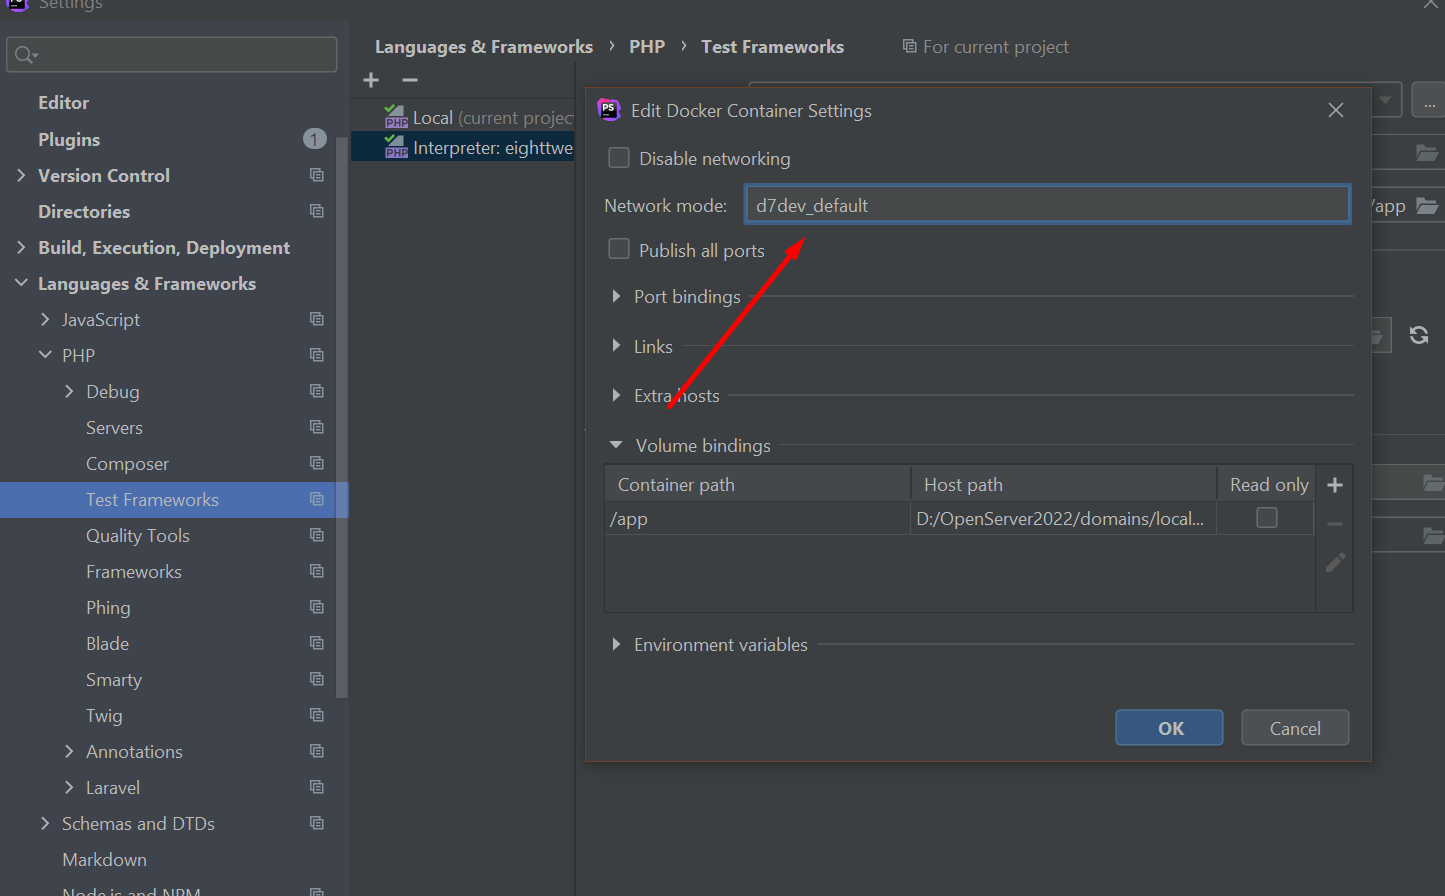Viewport: 1445px width, 896px height.
Task: Click the project icon beside Phing
Action: click(317, 607)
